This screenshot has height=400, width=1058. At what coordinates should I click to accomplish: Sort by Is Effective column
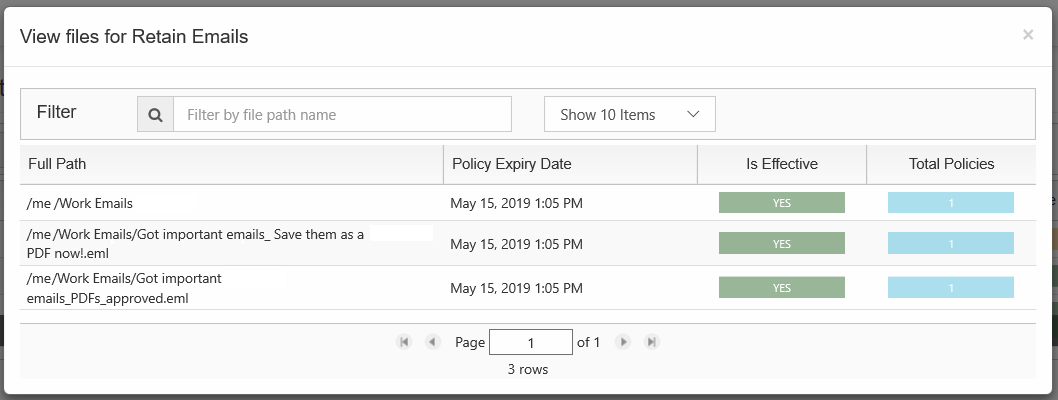[x=781, y=164]
